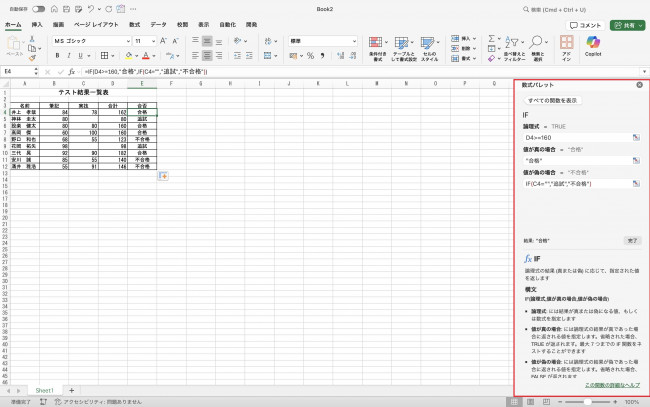Toggle italic formatting
The height and width of the screenshot is (407, 650).
(x=69, y=56)
